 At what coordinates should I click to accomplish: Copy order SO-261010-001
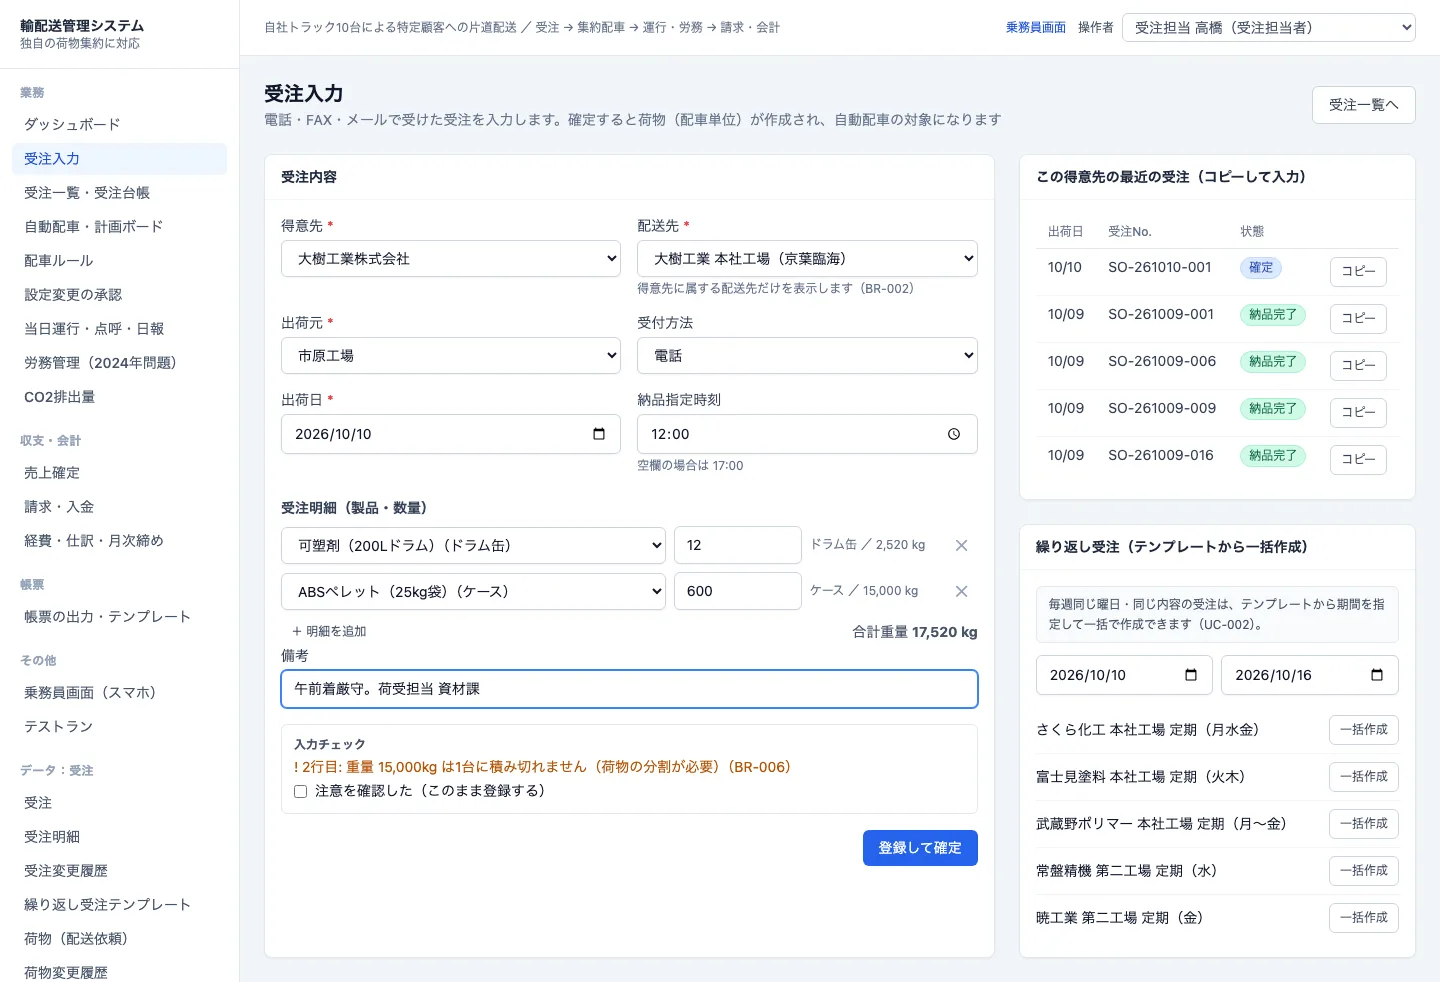1358,271
